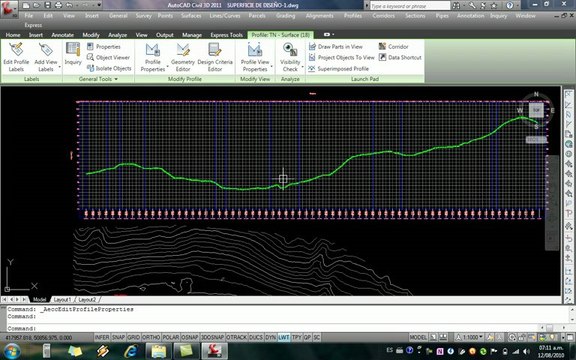Switch to the Annotate ribbon tab
Screen dimensions: 576x360
coord(62,35)
